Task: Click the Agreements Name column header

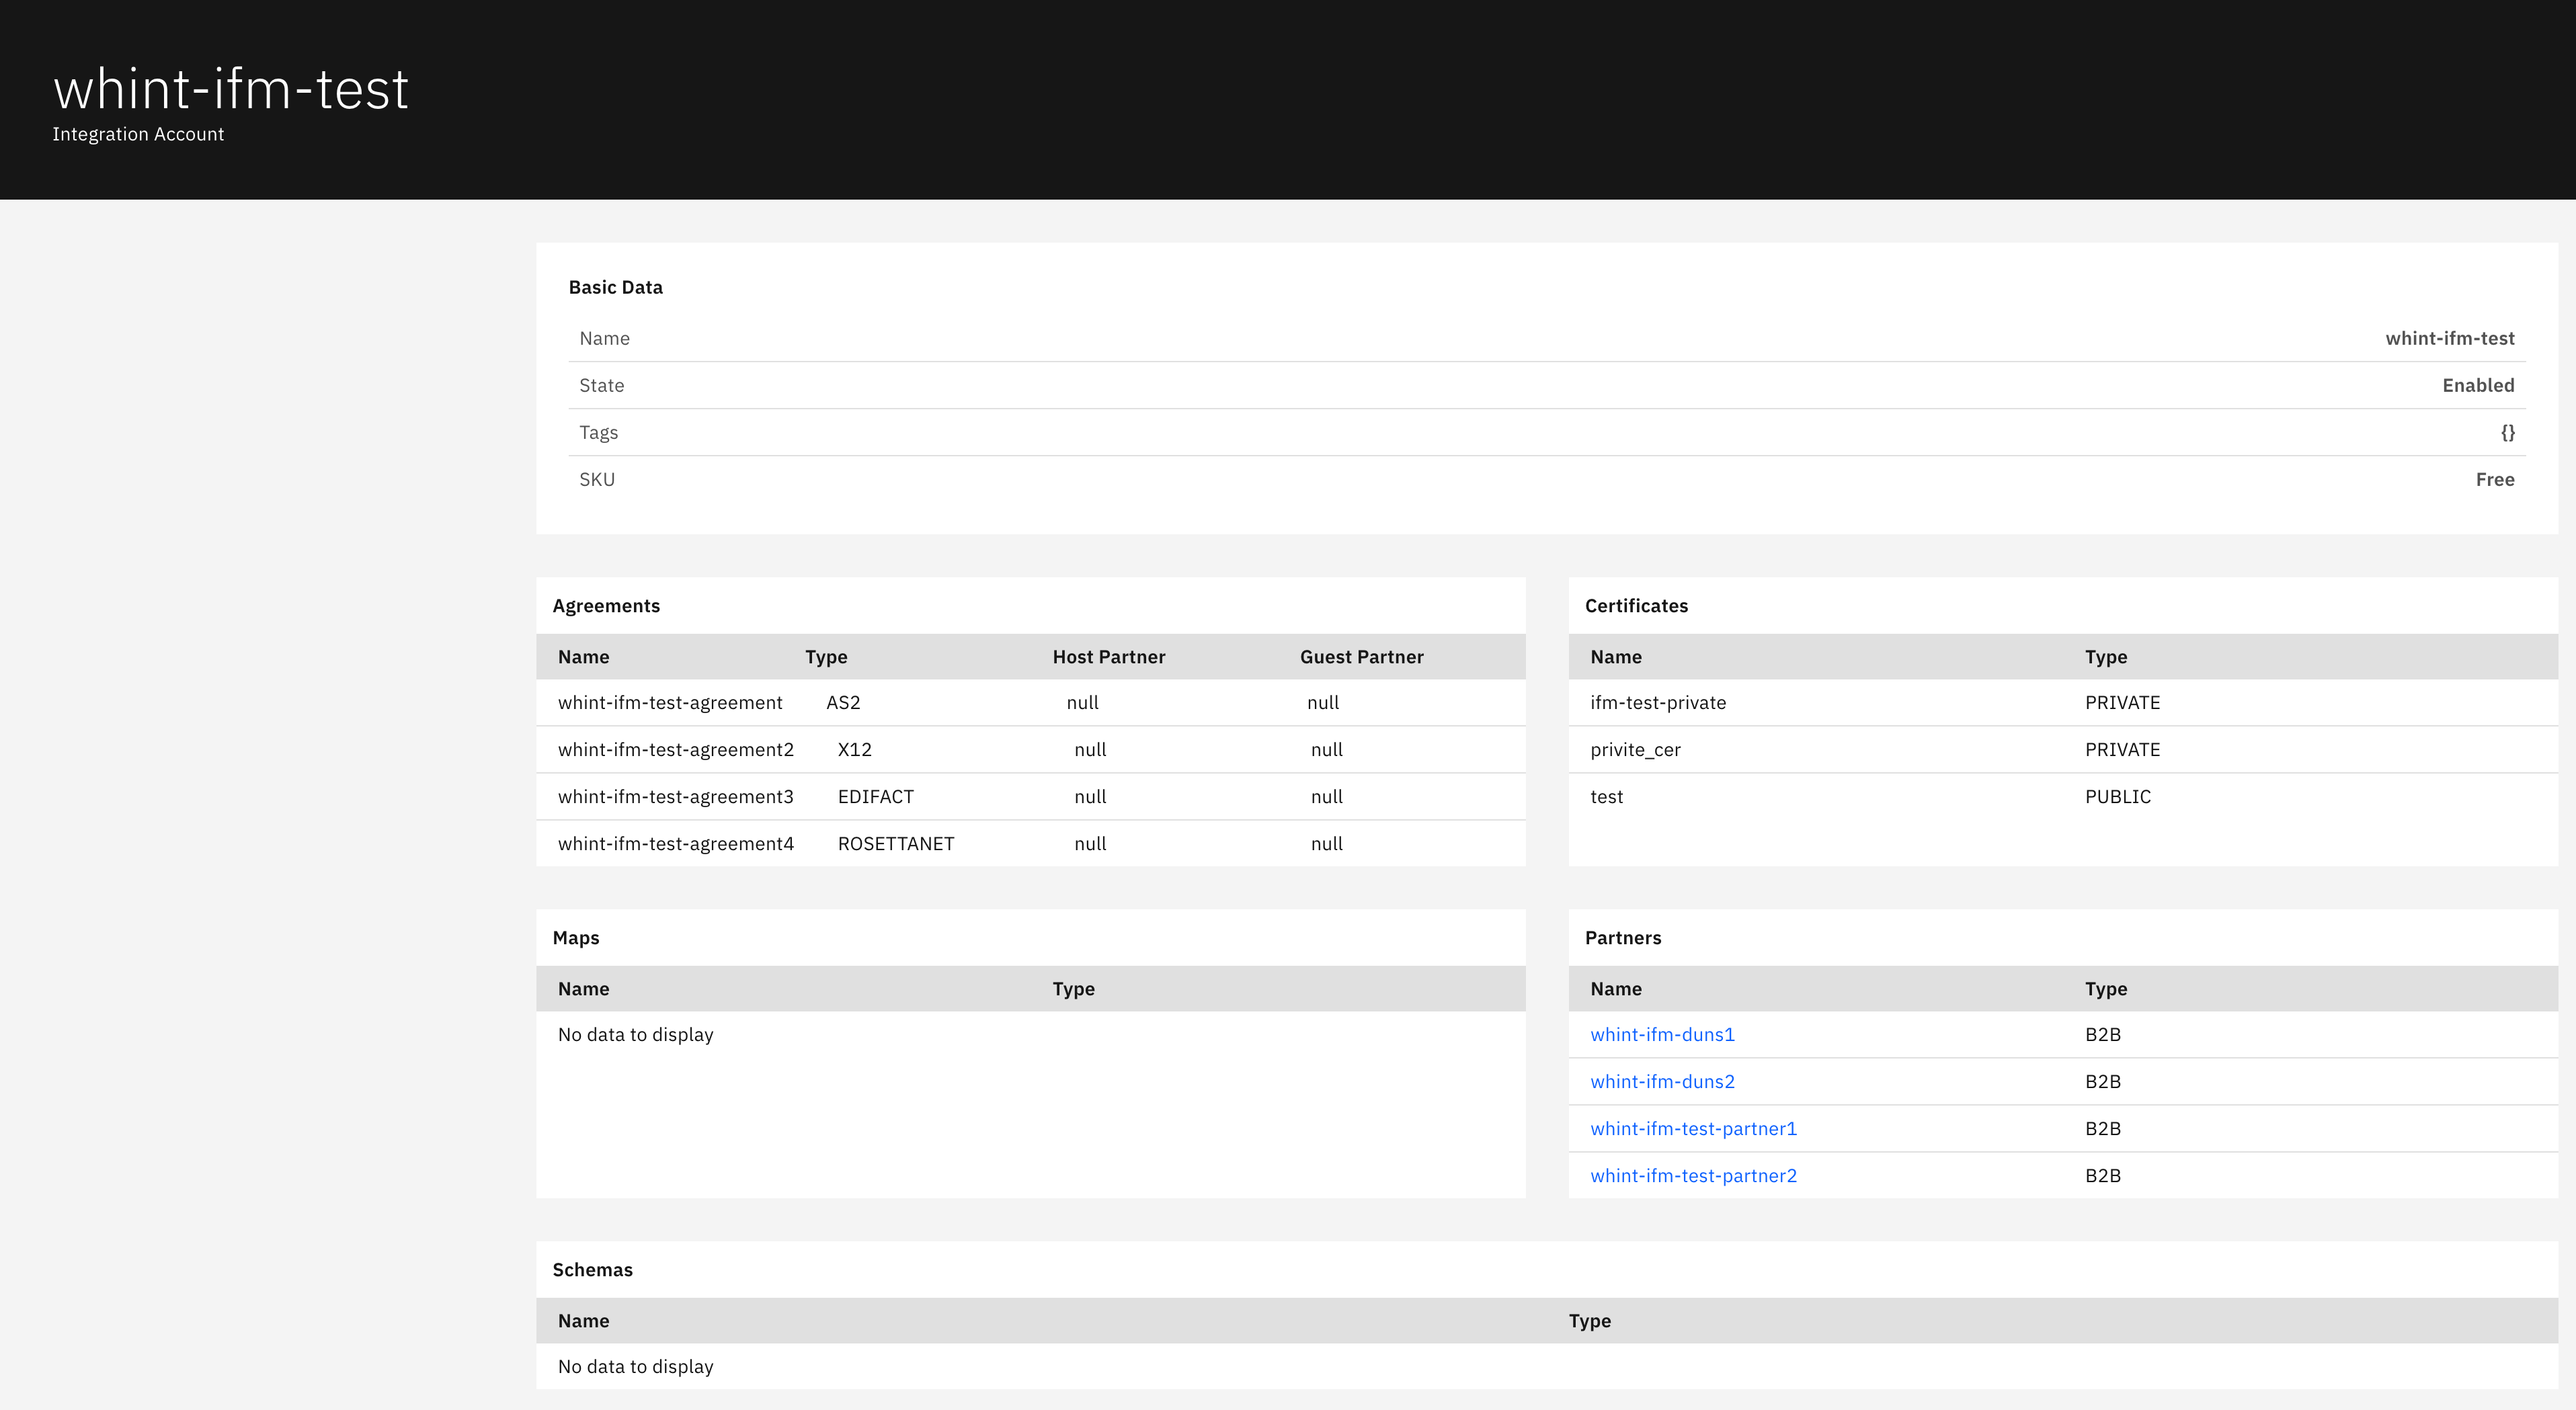Action: [583, 656]
